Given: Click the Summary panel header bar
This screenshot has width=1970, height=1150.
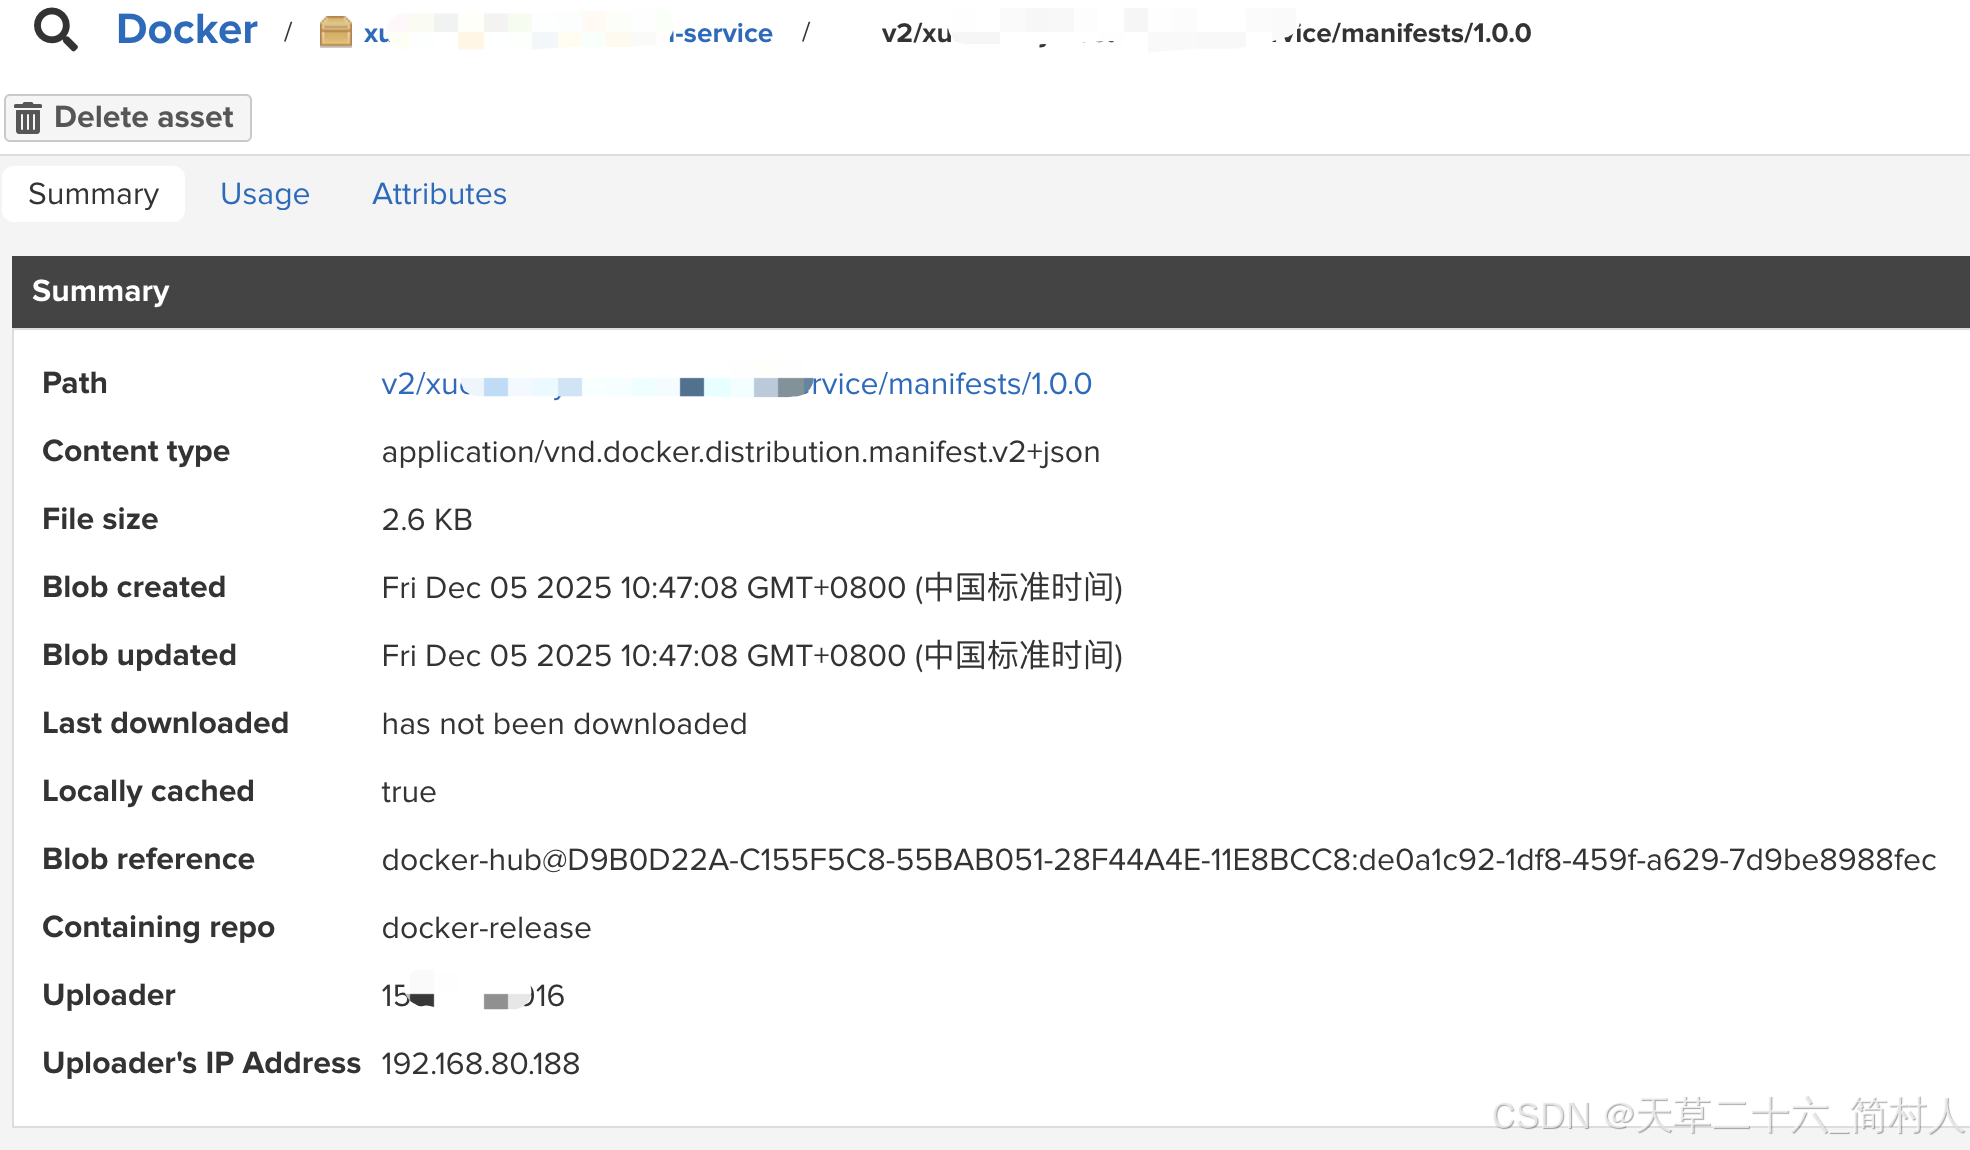Looking at the screenshot, I should point(990,291).
